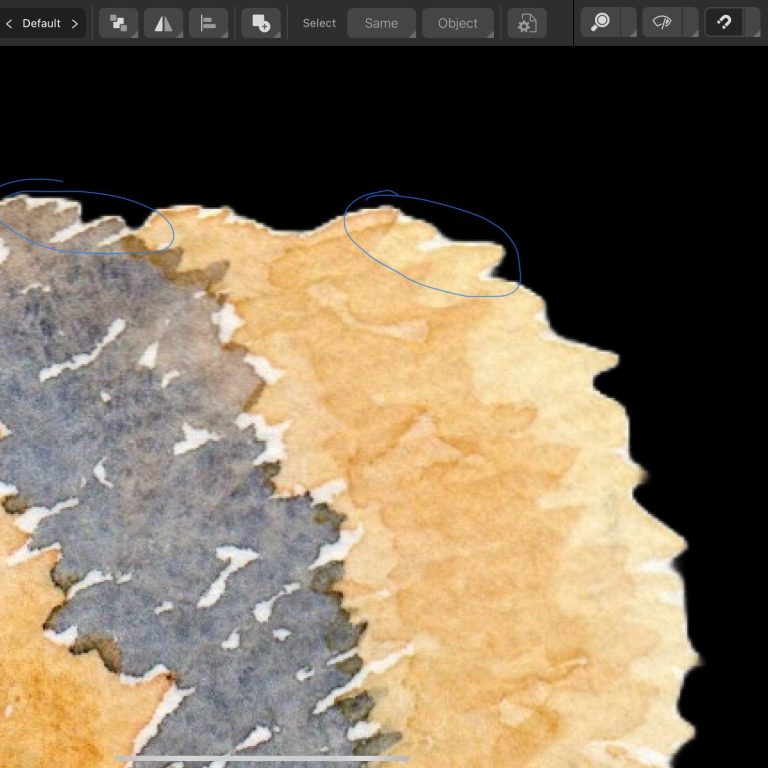768x768 pixels.
Task: Open the Add boolean operation icon
Action: (261, 23)
